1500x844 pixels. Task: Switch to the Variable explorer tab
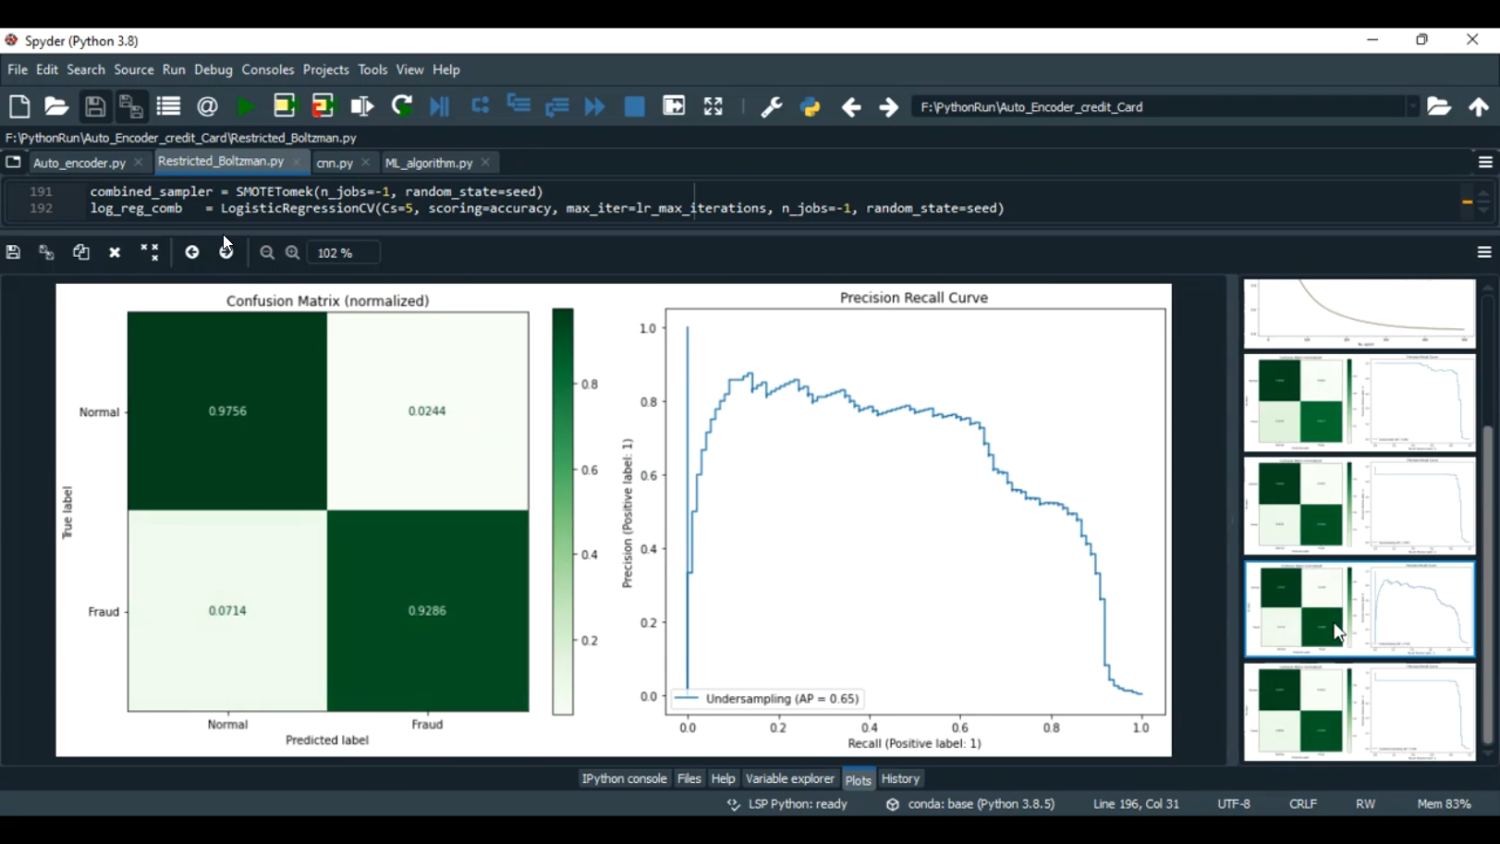click(x=789, y=779)
